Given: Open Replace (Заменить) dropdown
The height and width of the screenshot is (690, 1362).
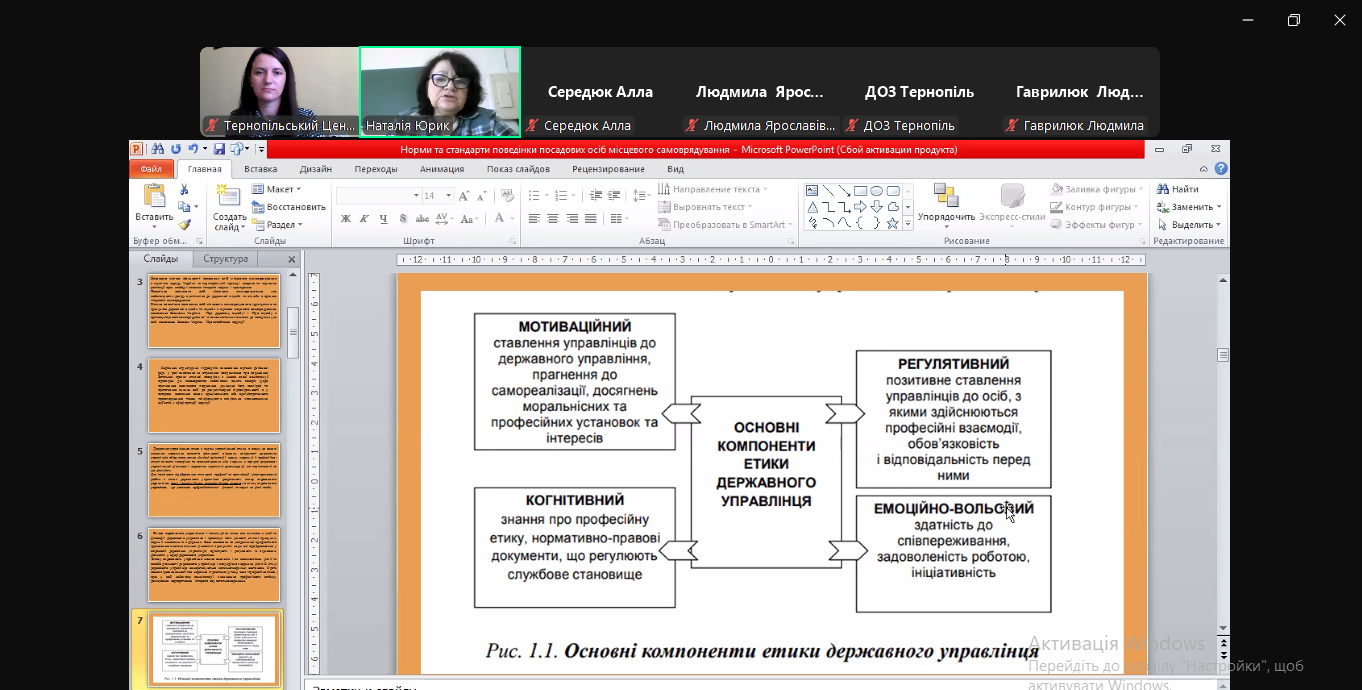Looking at the screenshot, I should 1189,207.
